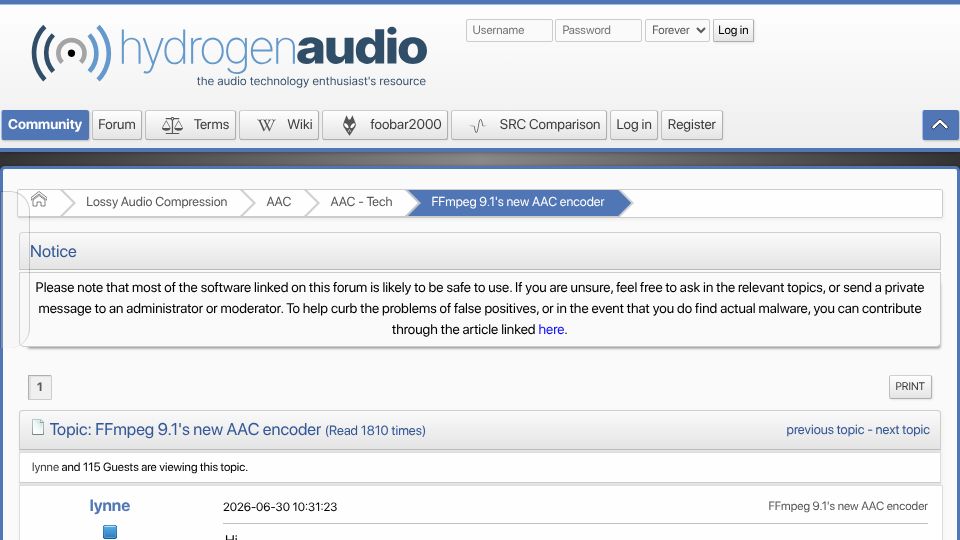Image resolution: width=960 pixels, height=540 pixels.
Task: Click the tagline 'the audio technology enthusiast's resource'
Action: click(x=311, y=81)
